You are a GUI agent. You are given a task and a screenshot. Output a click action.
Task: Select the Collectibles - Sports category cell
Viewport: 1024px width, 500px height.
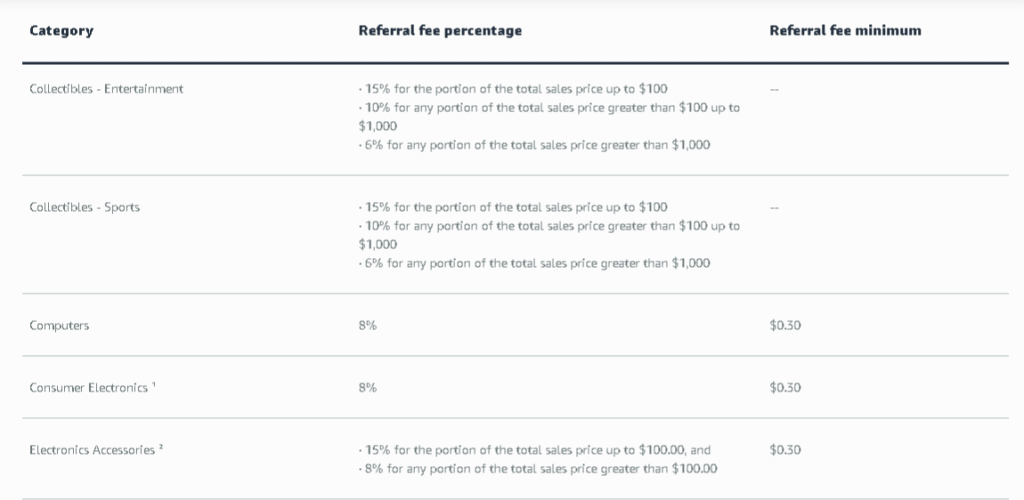point(85,207)
